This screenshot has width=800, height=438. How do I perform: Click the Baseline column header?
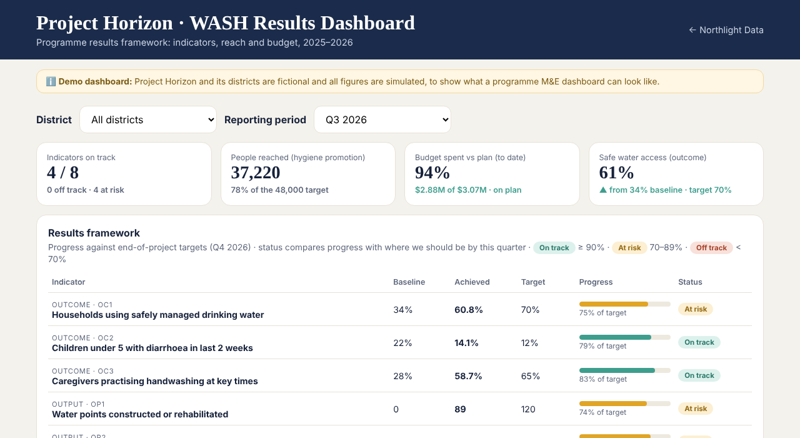tap(409, 282)
